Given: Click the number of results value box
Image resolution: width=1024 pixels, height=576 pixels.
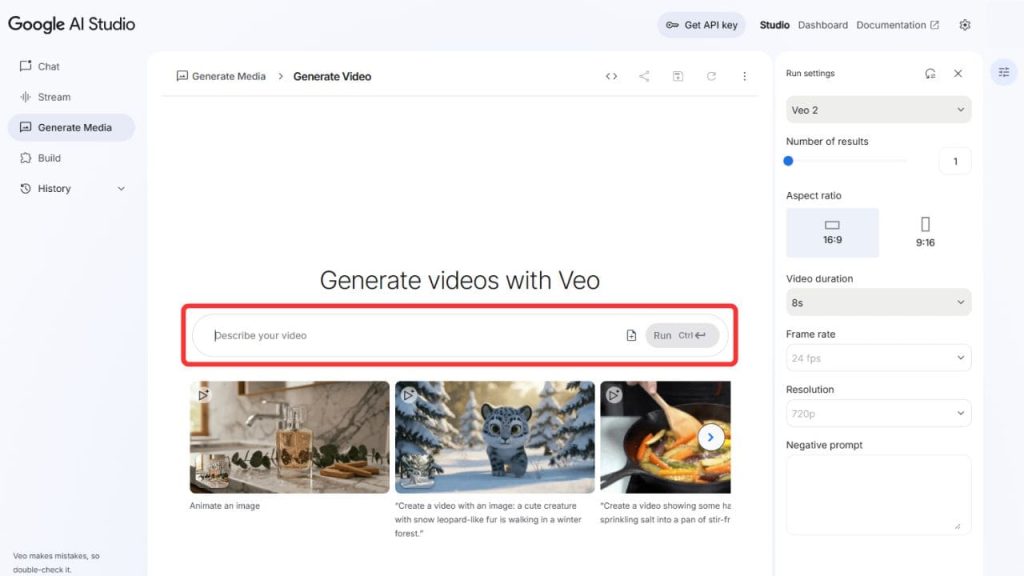Looking at the screenshot, I should coord(955,161).
